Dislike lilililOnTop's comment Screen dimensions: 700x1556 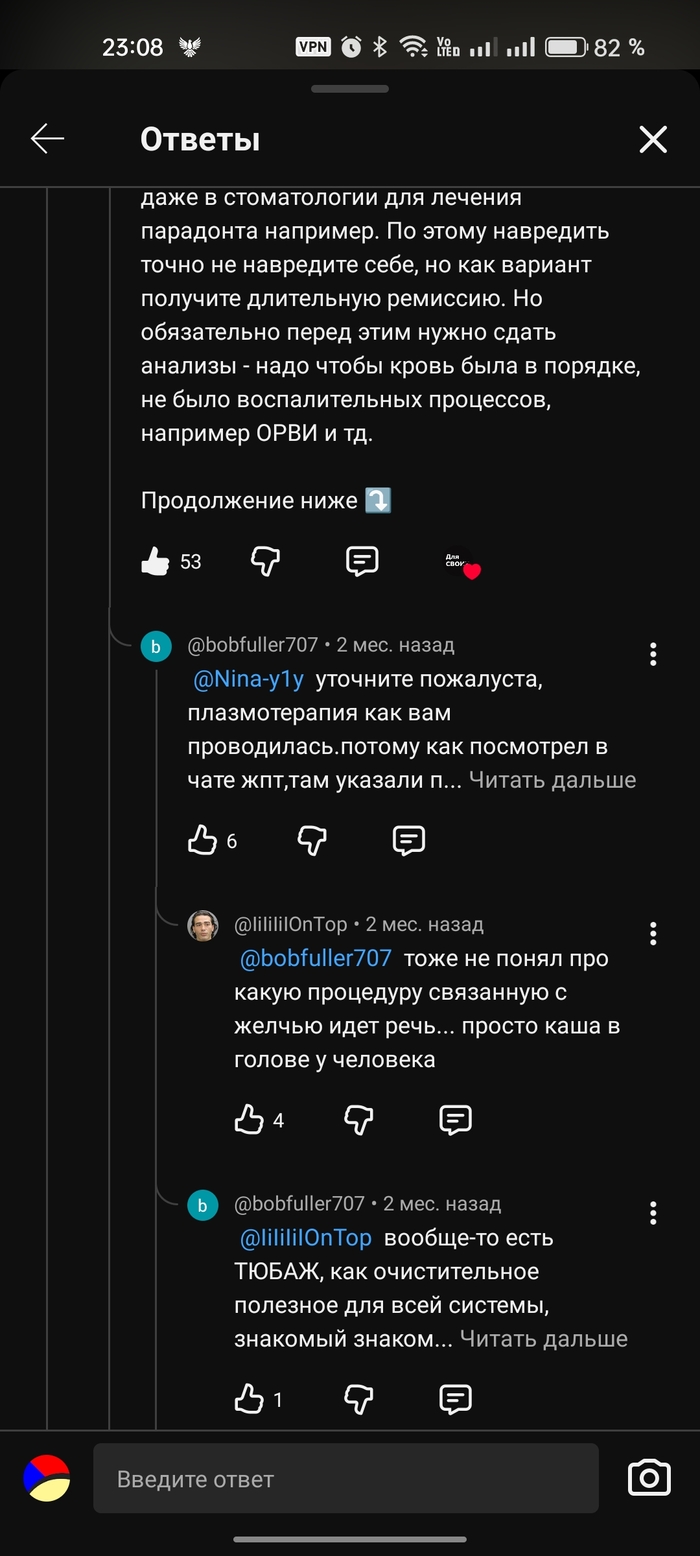(359, 1120)
